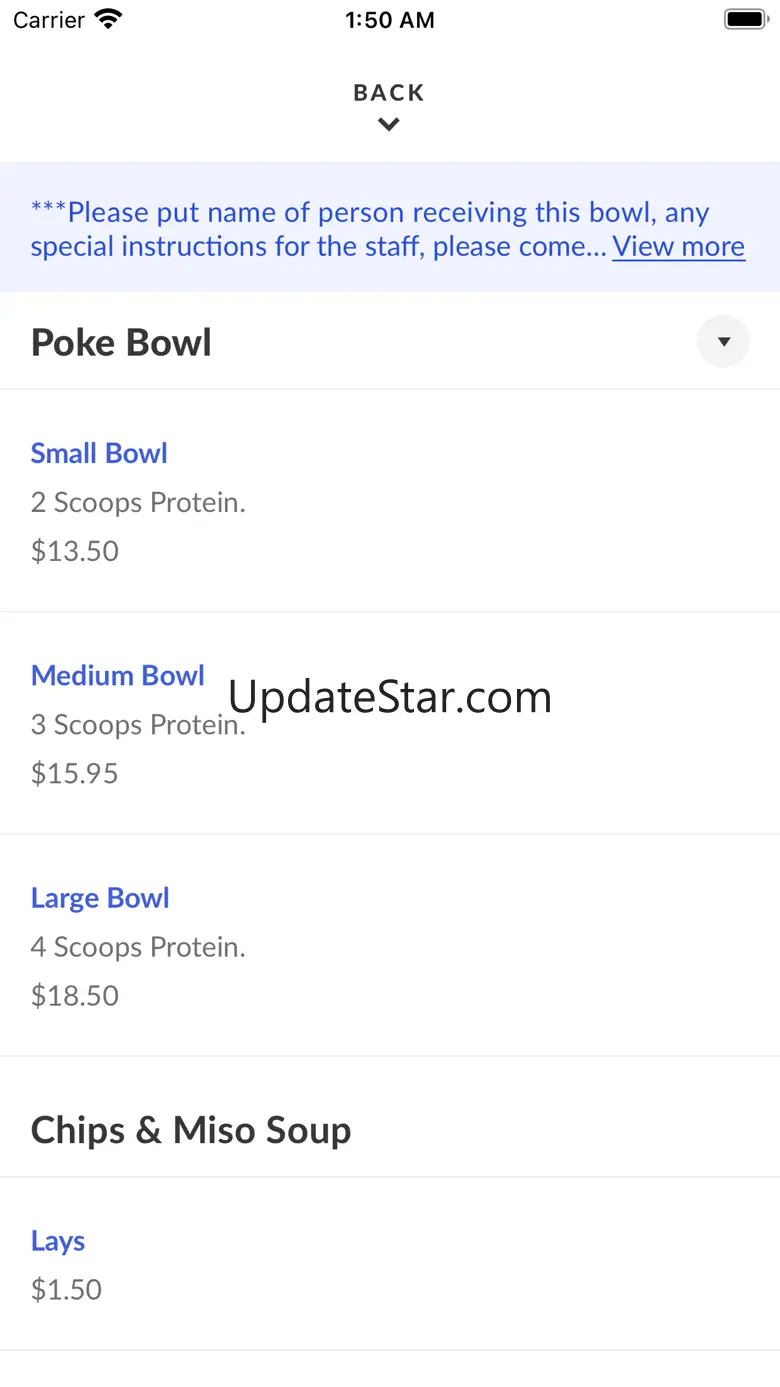The image size is (780, 1387).
Task: Tap the 1:50 AM clock
Action: 389,20
